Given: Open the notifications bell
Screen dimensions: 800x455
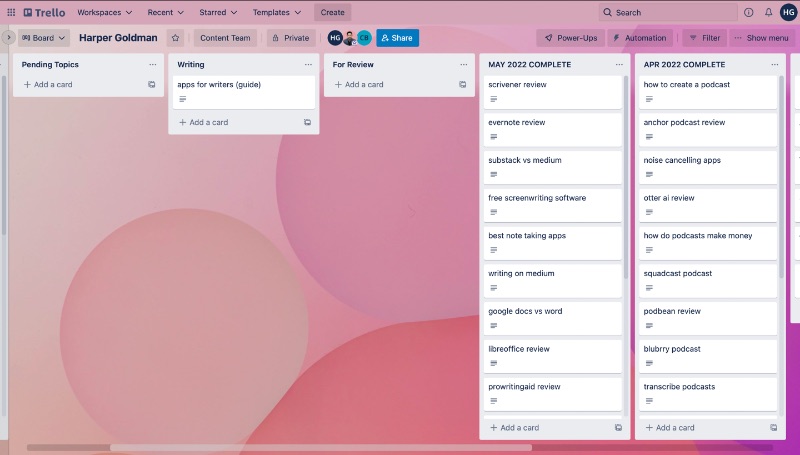Looking at the screenshot, I should click(x=768, y=12).
